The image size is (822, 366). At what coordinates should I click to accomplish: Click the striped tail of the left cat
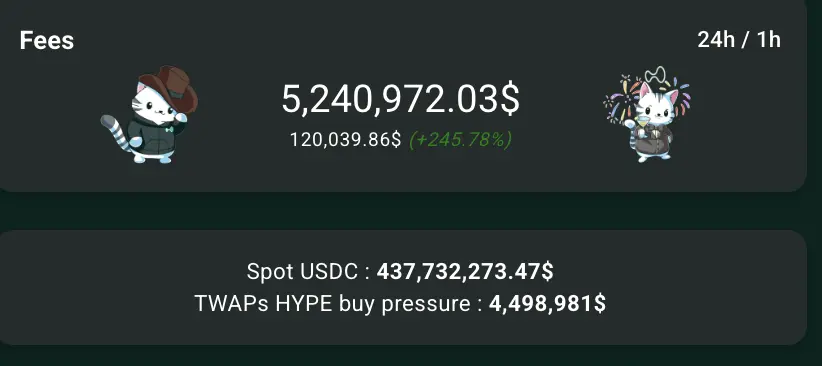[x=117, y=133]
